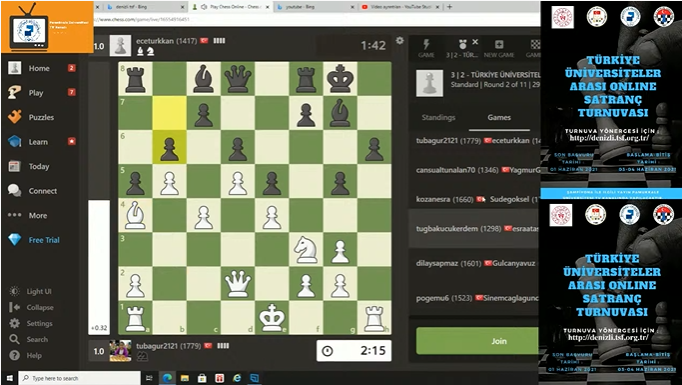The width and height of the screenshot is (682, 385).
Task: Close the tournament tab with X
Action: click(x=475, y=42)
